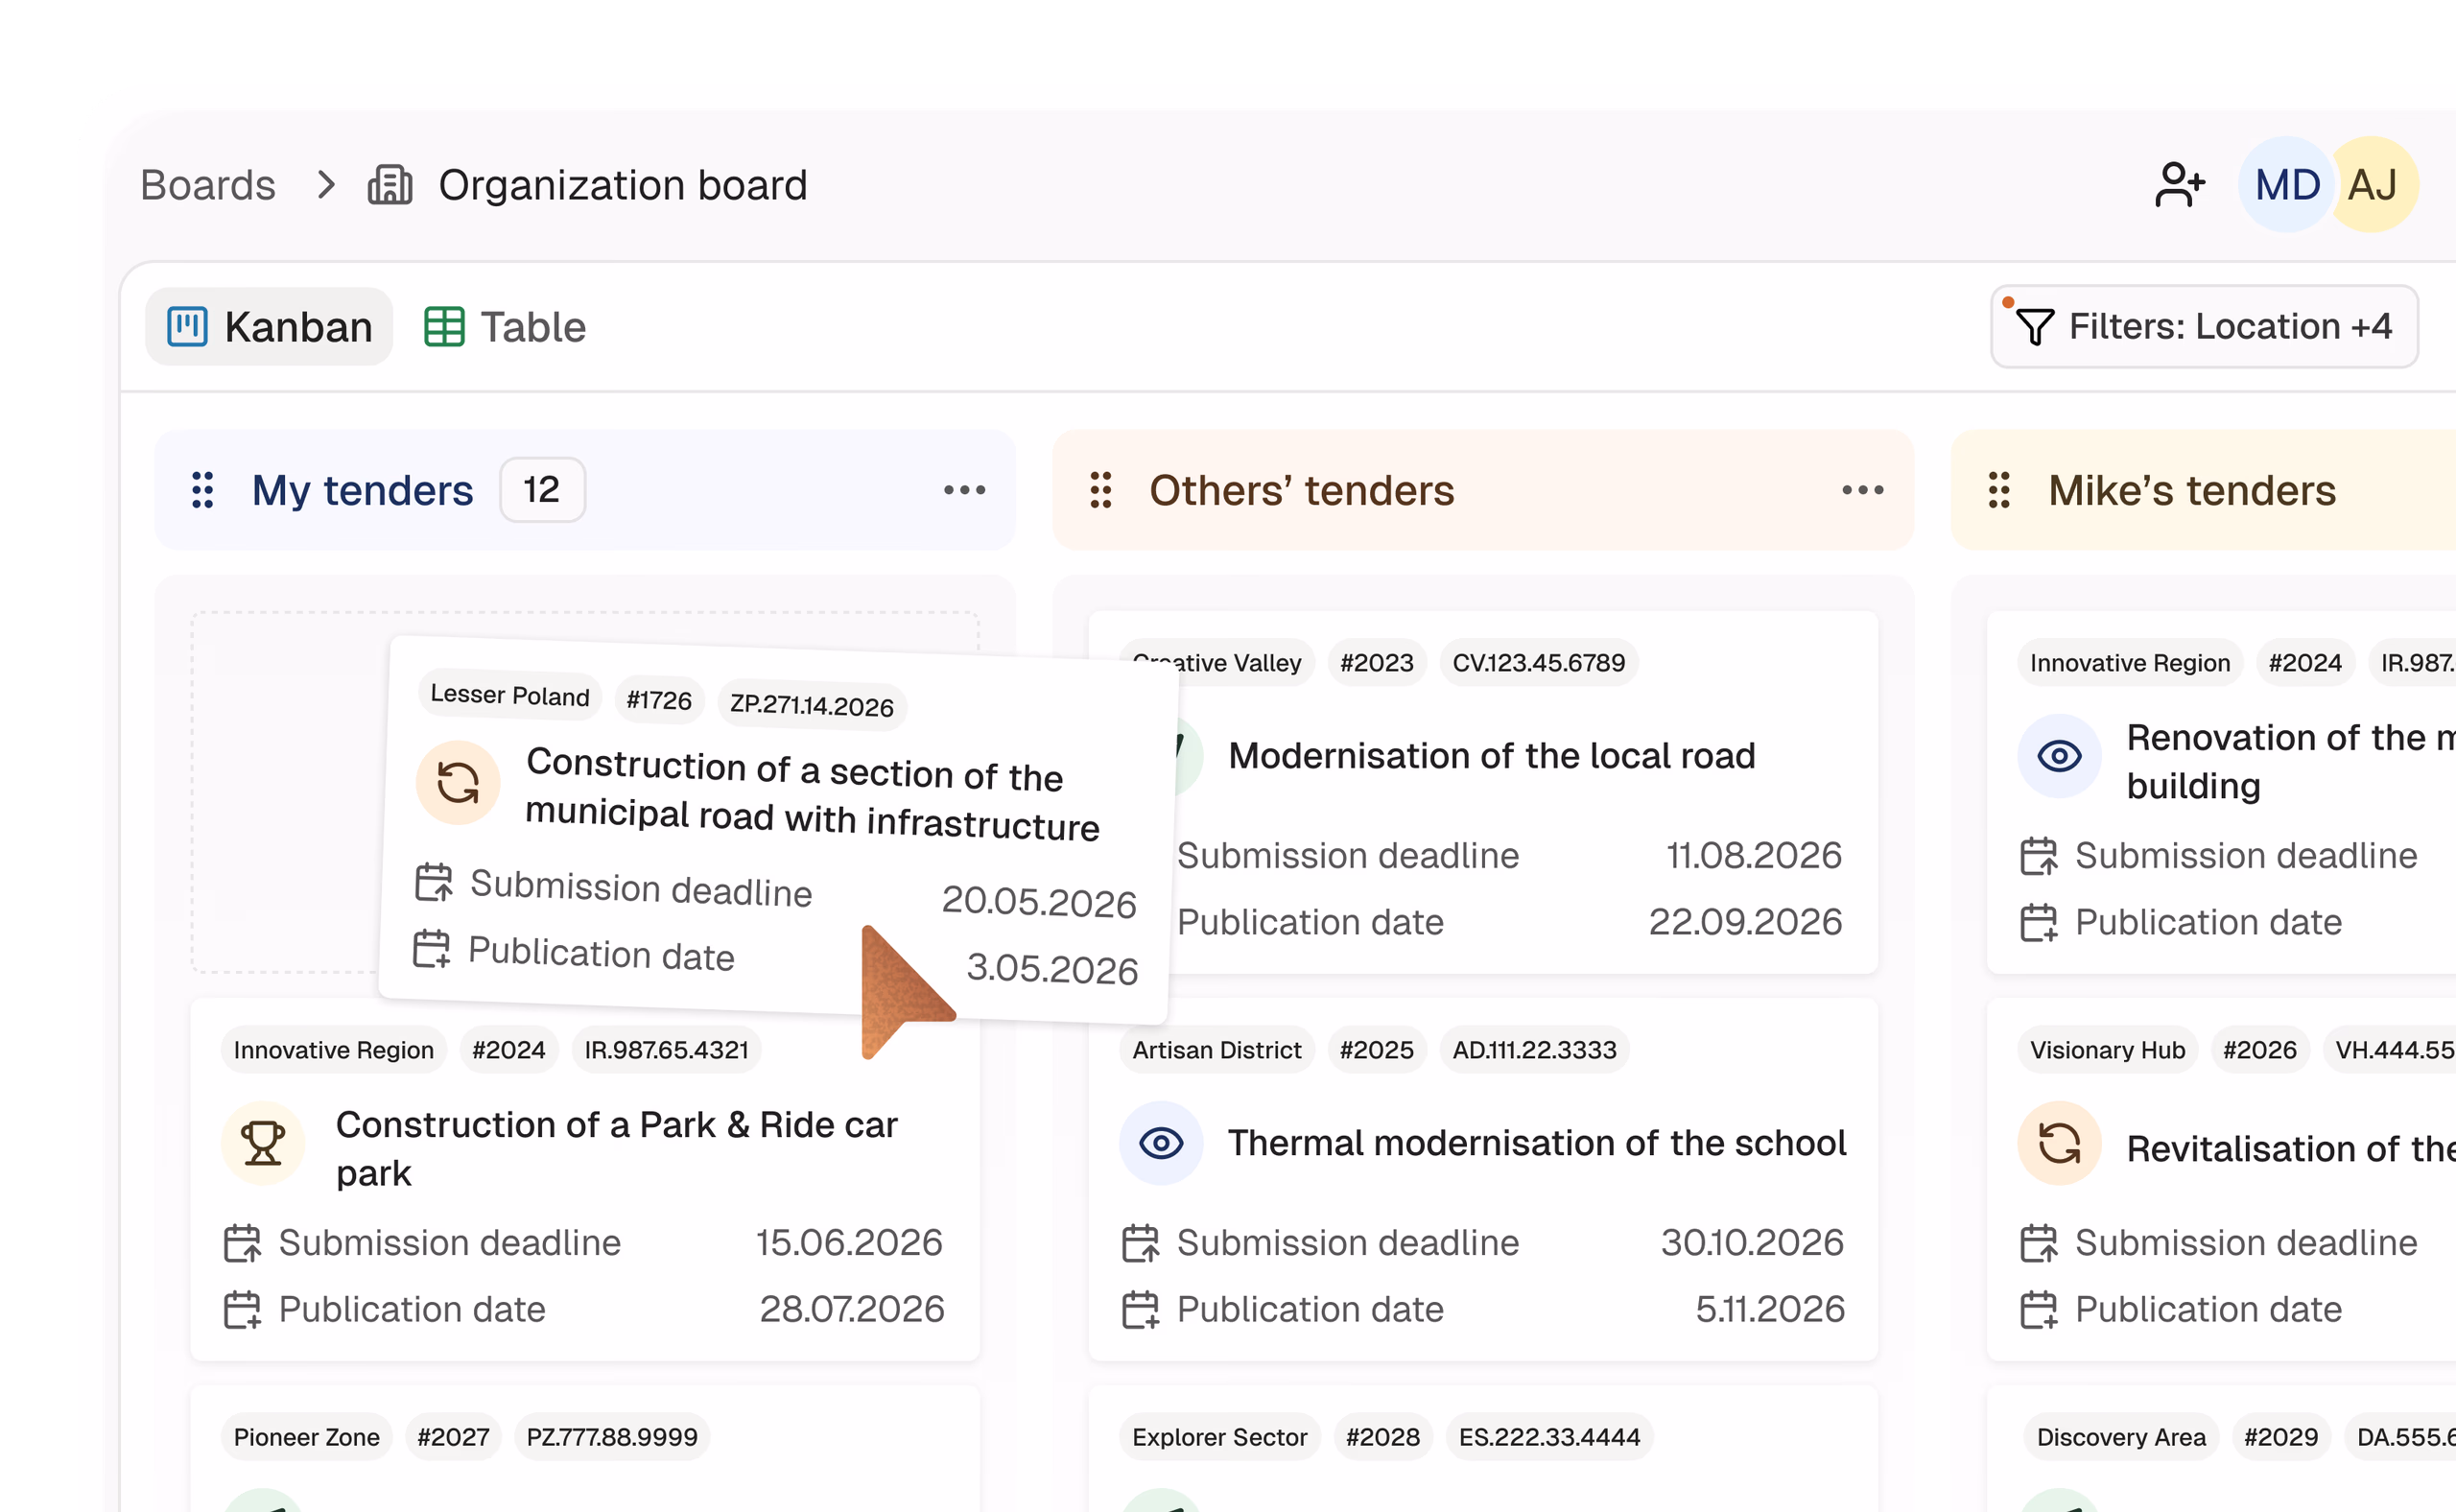Toggle eye icon on Thermal modernisation card
The image size is (2456, 1512).
pos(1161,1143)
